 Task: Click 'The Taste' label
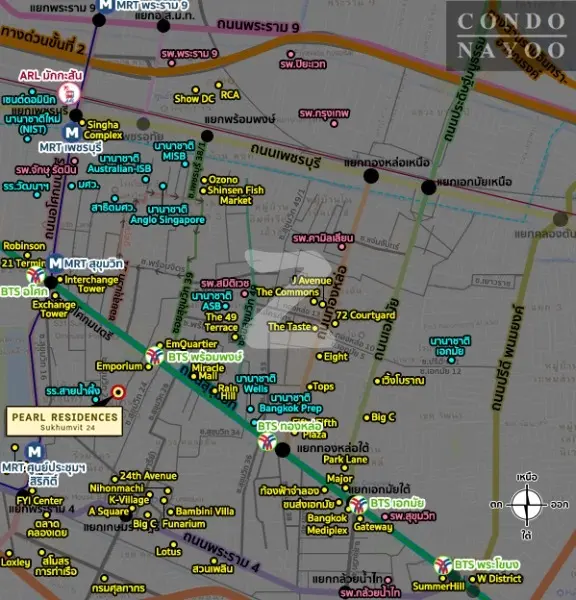pyautogui.click(x=289, y=326)
